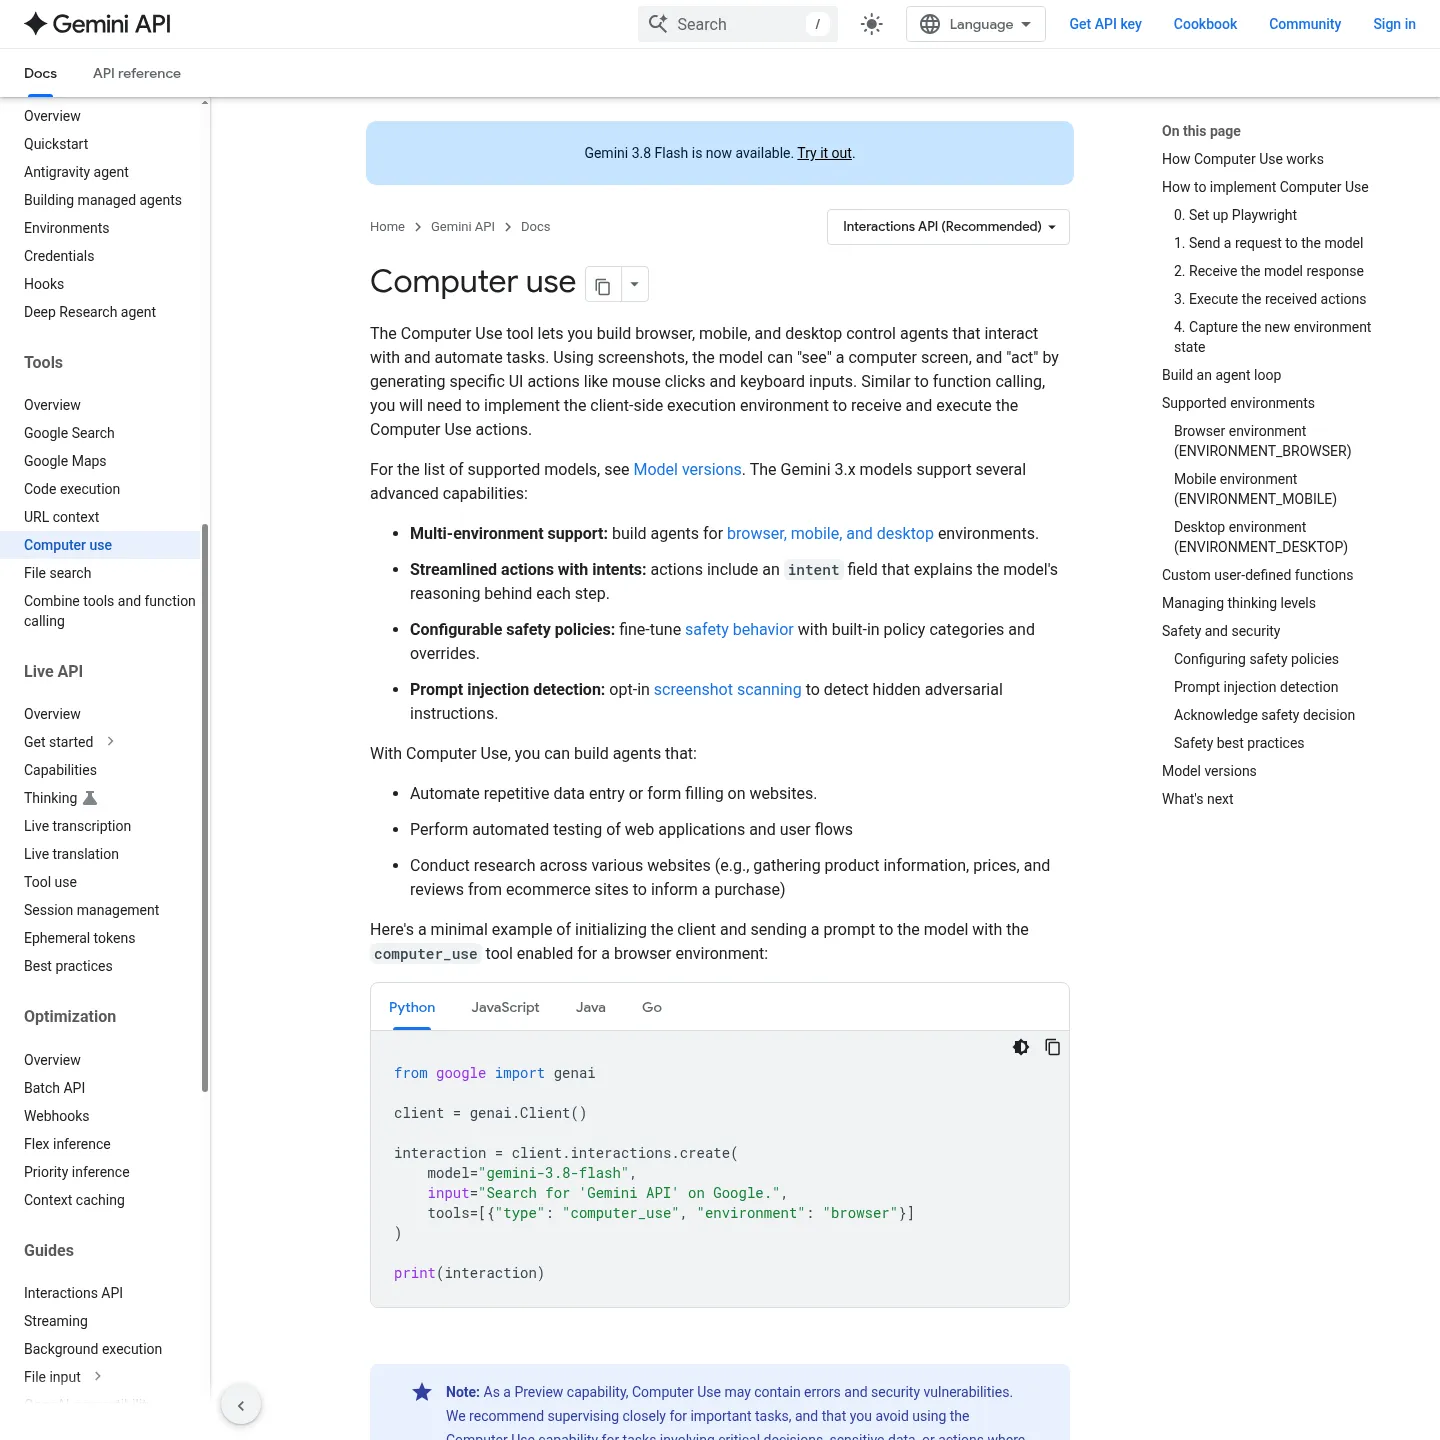Screen dimensions: 1440x1440
Task: Jump to 0. Set up Playwright section
Action: point(1235,215)
